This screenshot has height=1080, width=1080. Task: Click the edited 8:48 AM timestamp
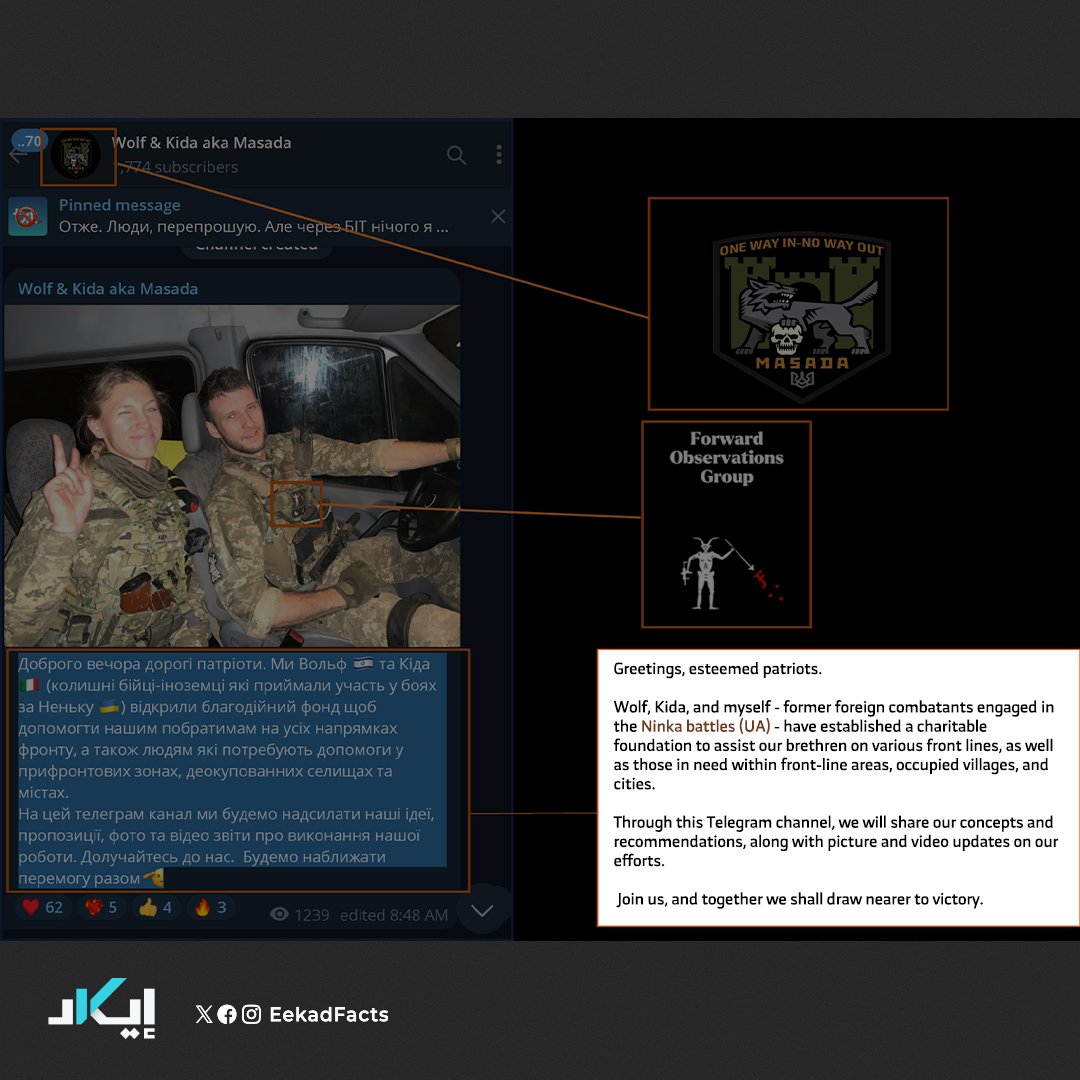pos(394,915)
